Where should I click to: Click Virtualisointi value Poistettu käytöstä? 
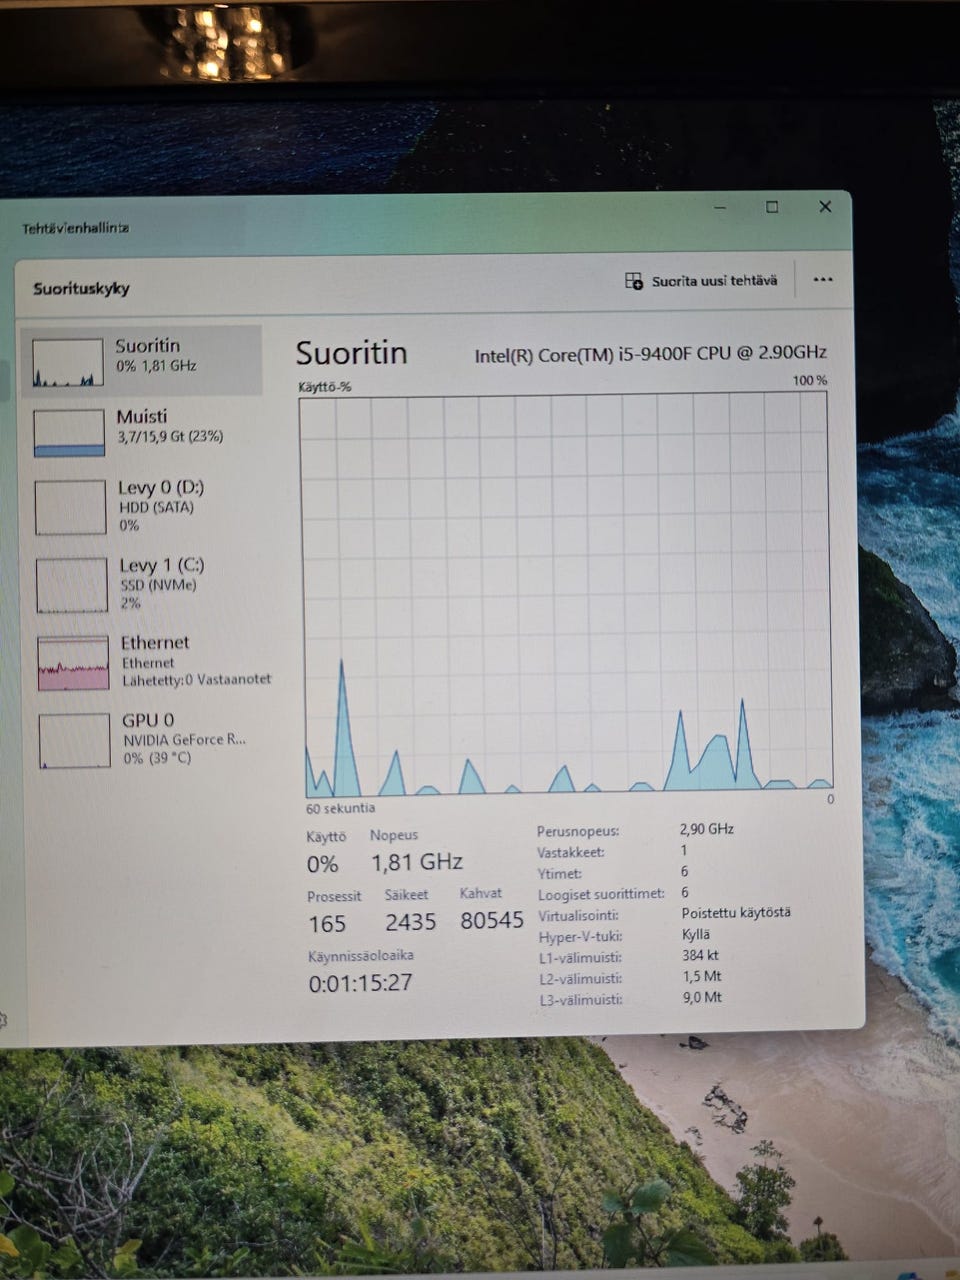(x=736, y=912)
